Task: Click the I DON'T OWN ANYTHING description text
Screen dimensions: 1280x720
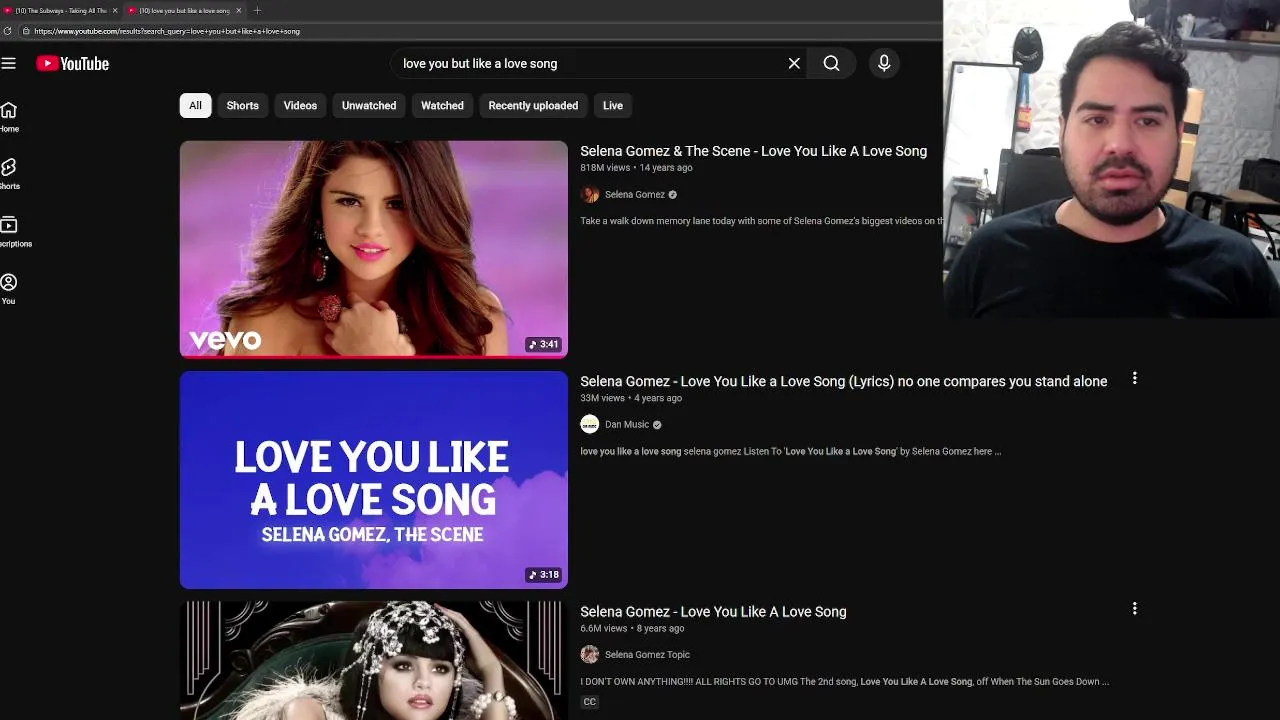Action: 844,681
